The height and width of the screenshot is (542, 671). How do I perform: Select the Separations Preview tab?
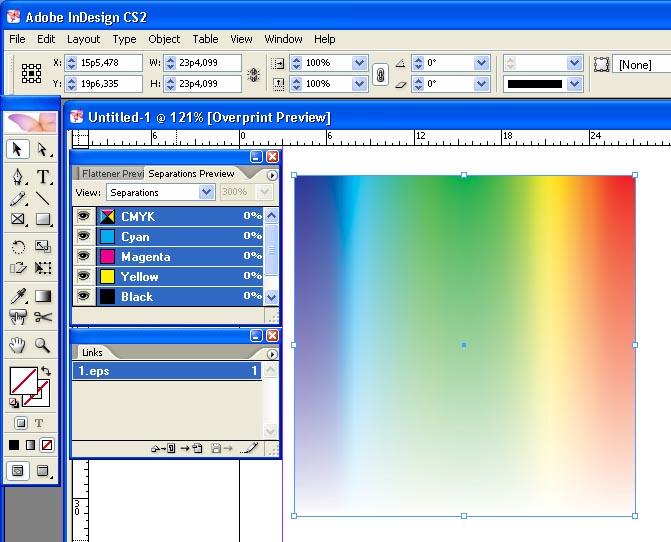pyautogui.click(x=191, y=174)
